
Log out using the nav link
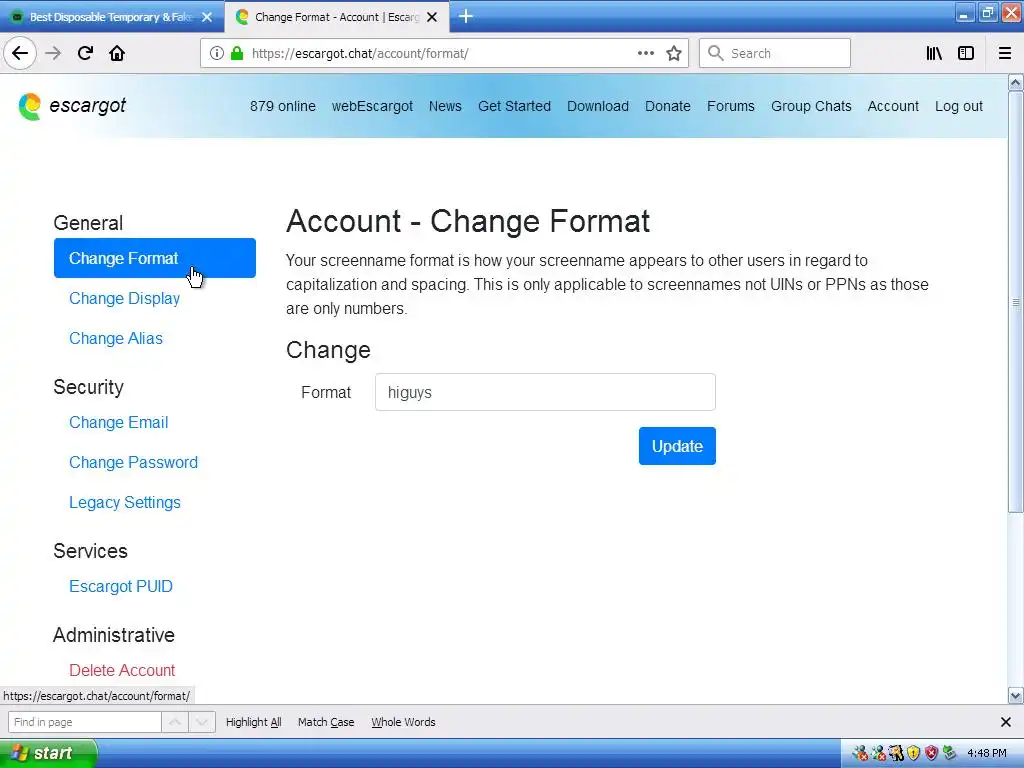(x=959, y=106)
